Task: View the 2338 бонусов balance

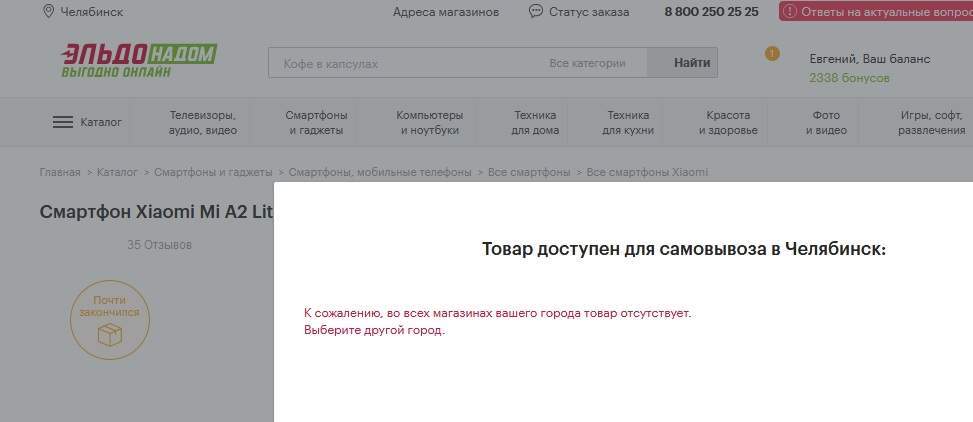Action: (x=849, y=78)
